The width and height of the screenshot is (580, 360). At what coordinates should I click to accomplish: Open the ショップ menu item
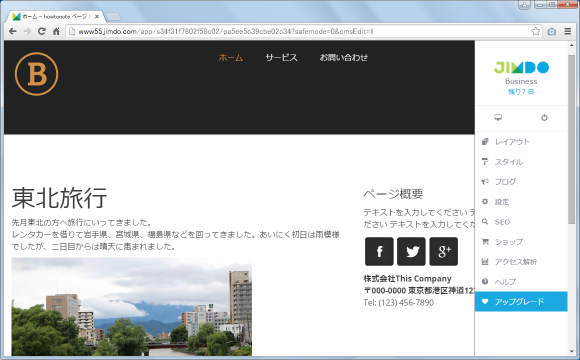coord(521,242)
